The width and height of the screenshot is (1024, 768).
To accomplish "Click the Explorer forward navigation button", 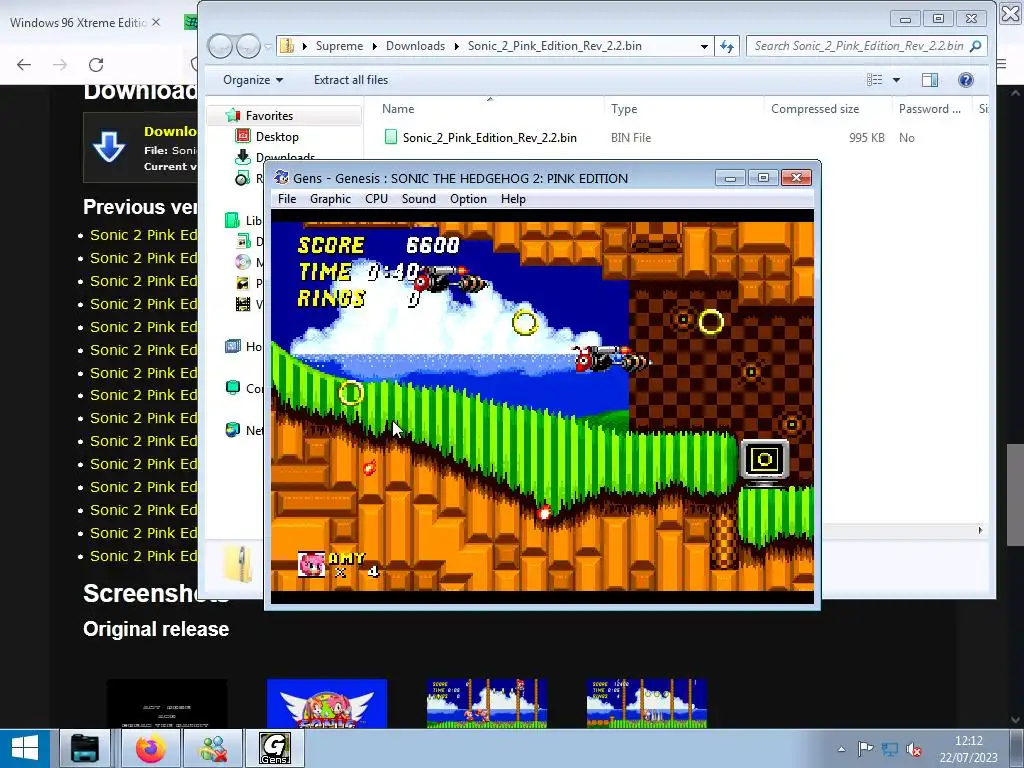I will (248, 46).
